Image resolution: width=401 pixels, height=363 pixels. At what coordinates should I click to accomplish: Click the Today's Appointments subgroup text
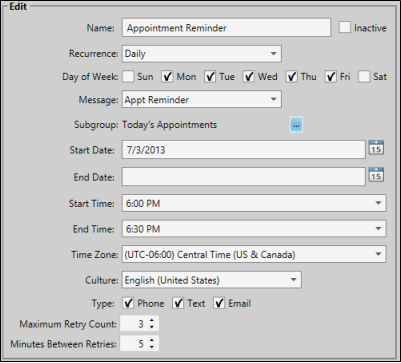coord(170,125)
